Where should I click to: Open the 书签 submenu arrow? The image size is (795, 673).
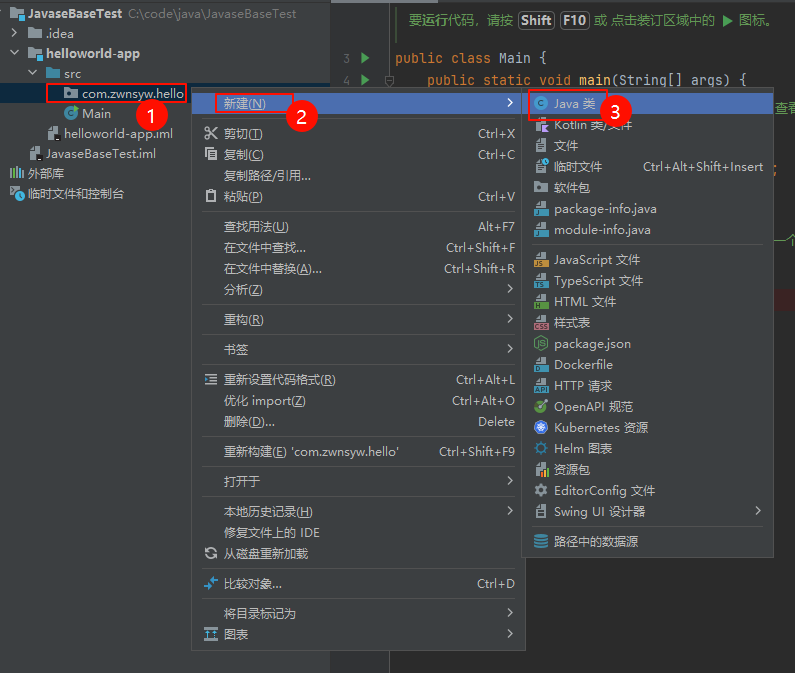(510, 349)
